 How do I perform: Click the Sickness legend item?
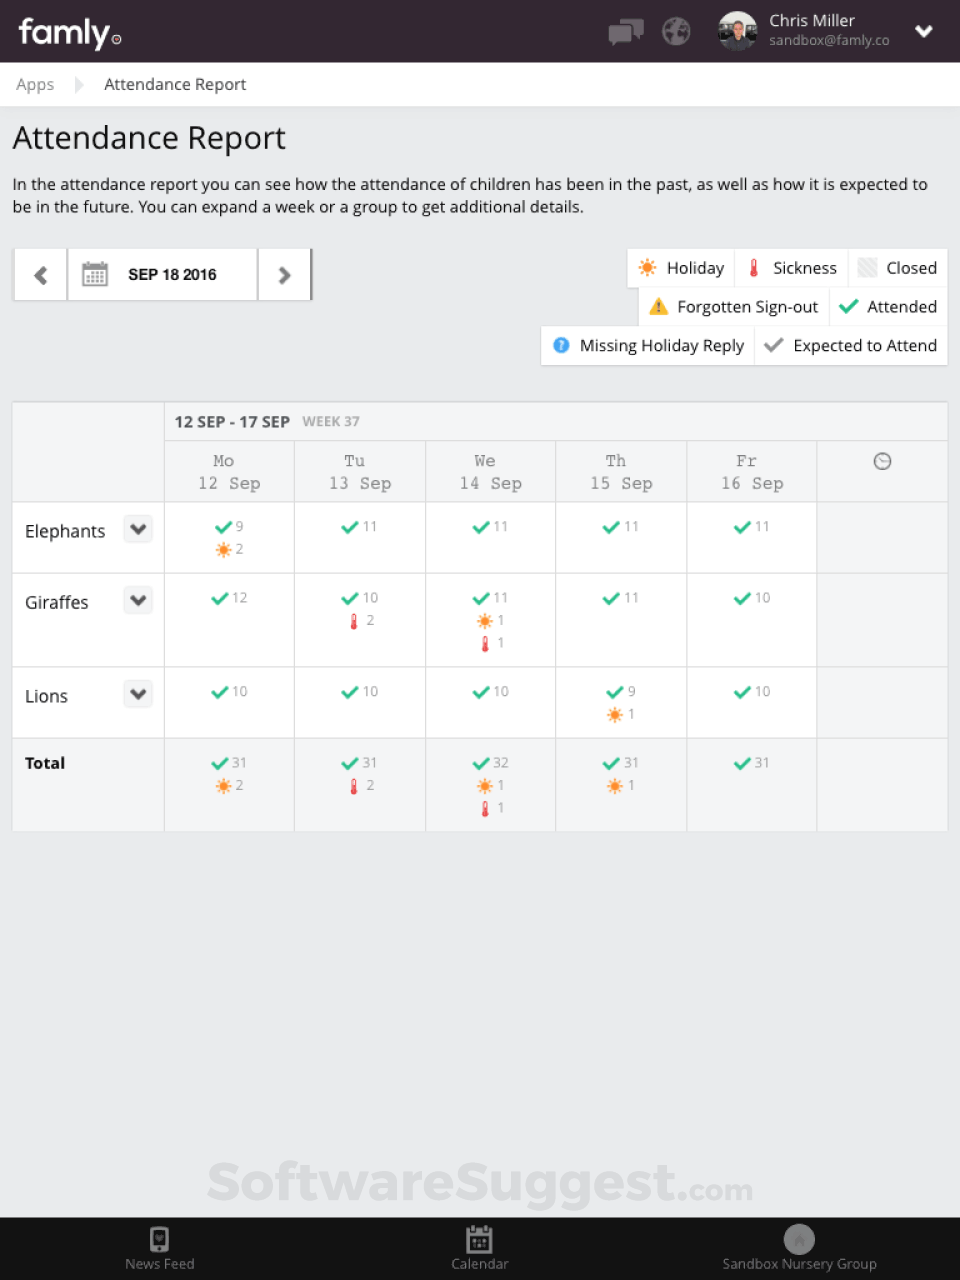click(x=792, y=268)
